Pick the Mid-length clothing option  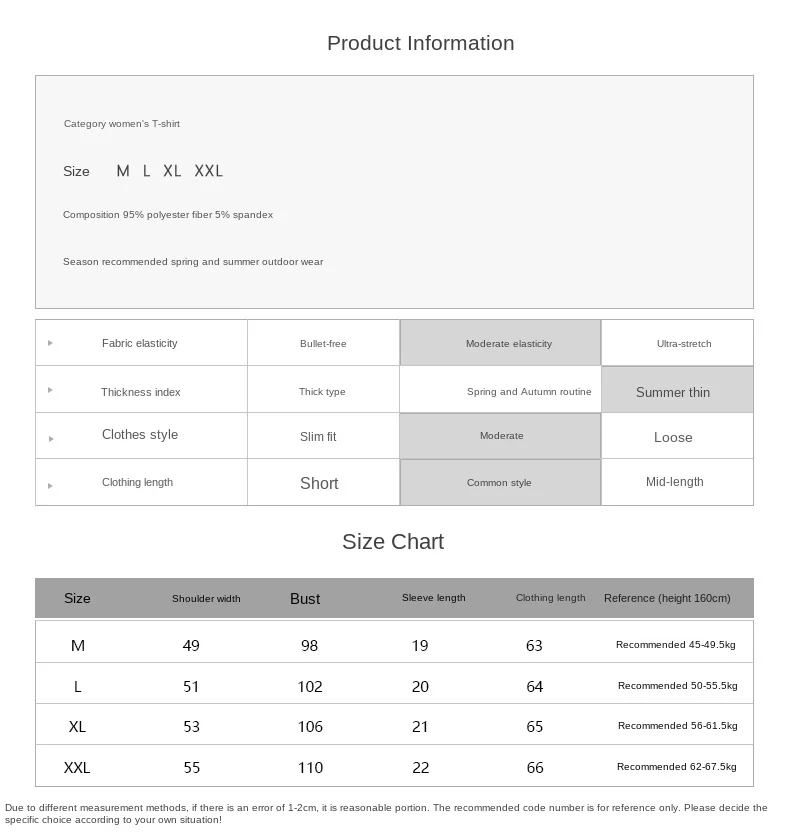point(675,482)
